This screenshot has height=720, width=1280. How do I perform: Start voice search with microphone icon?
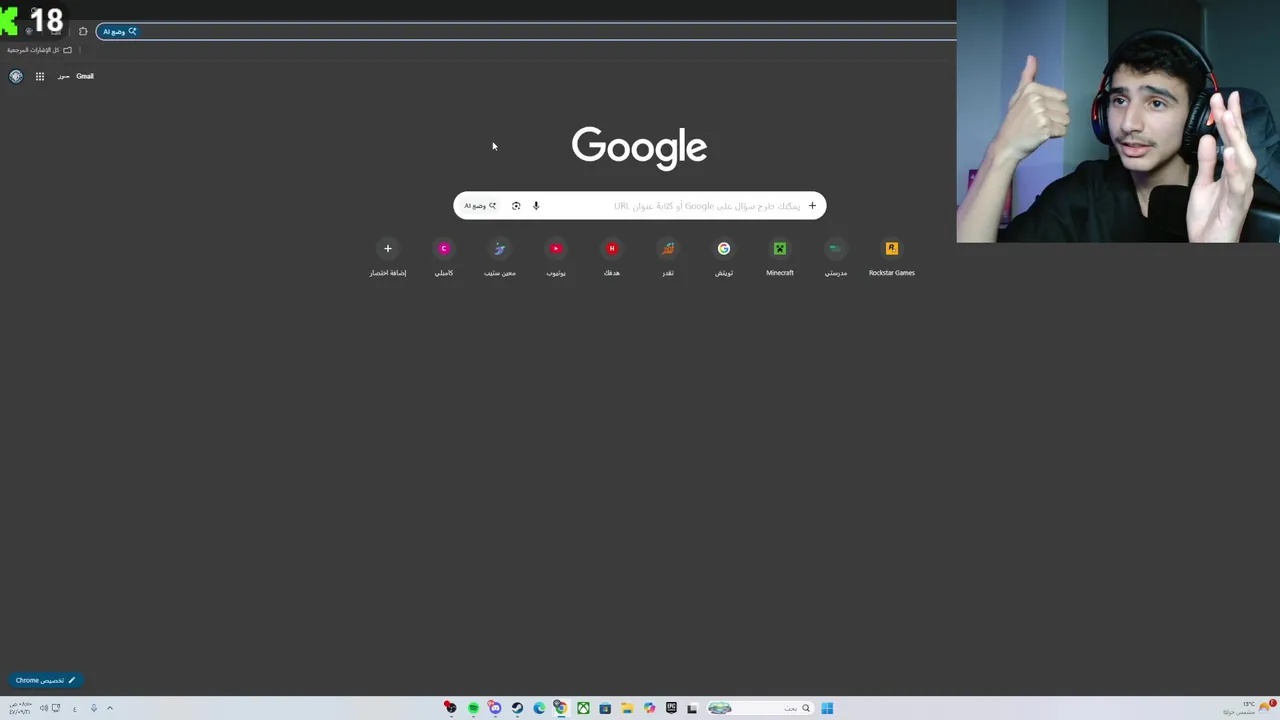536,206
